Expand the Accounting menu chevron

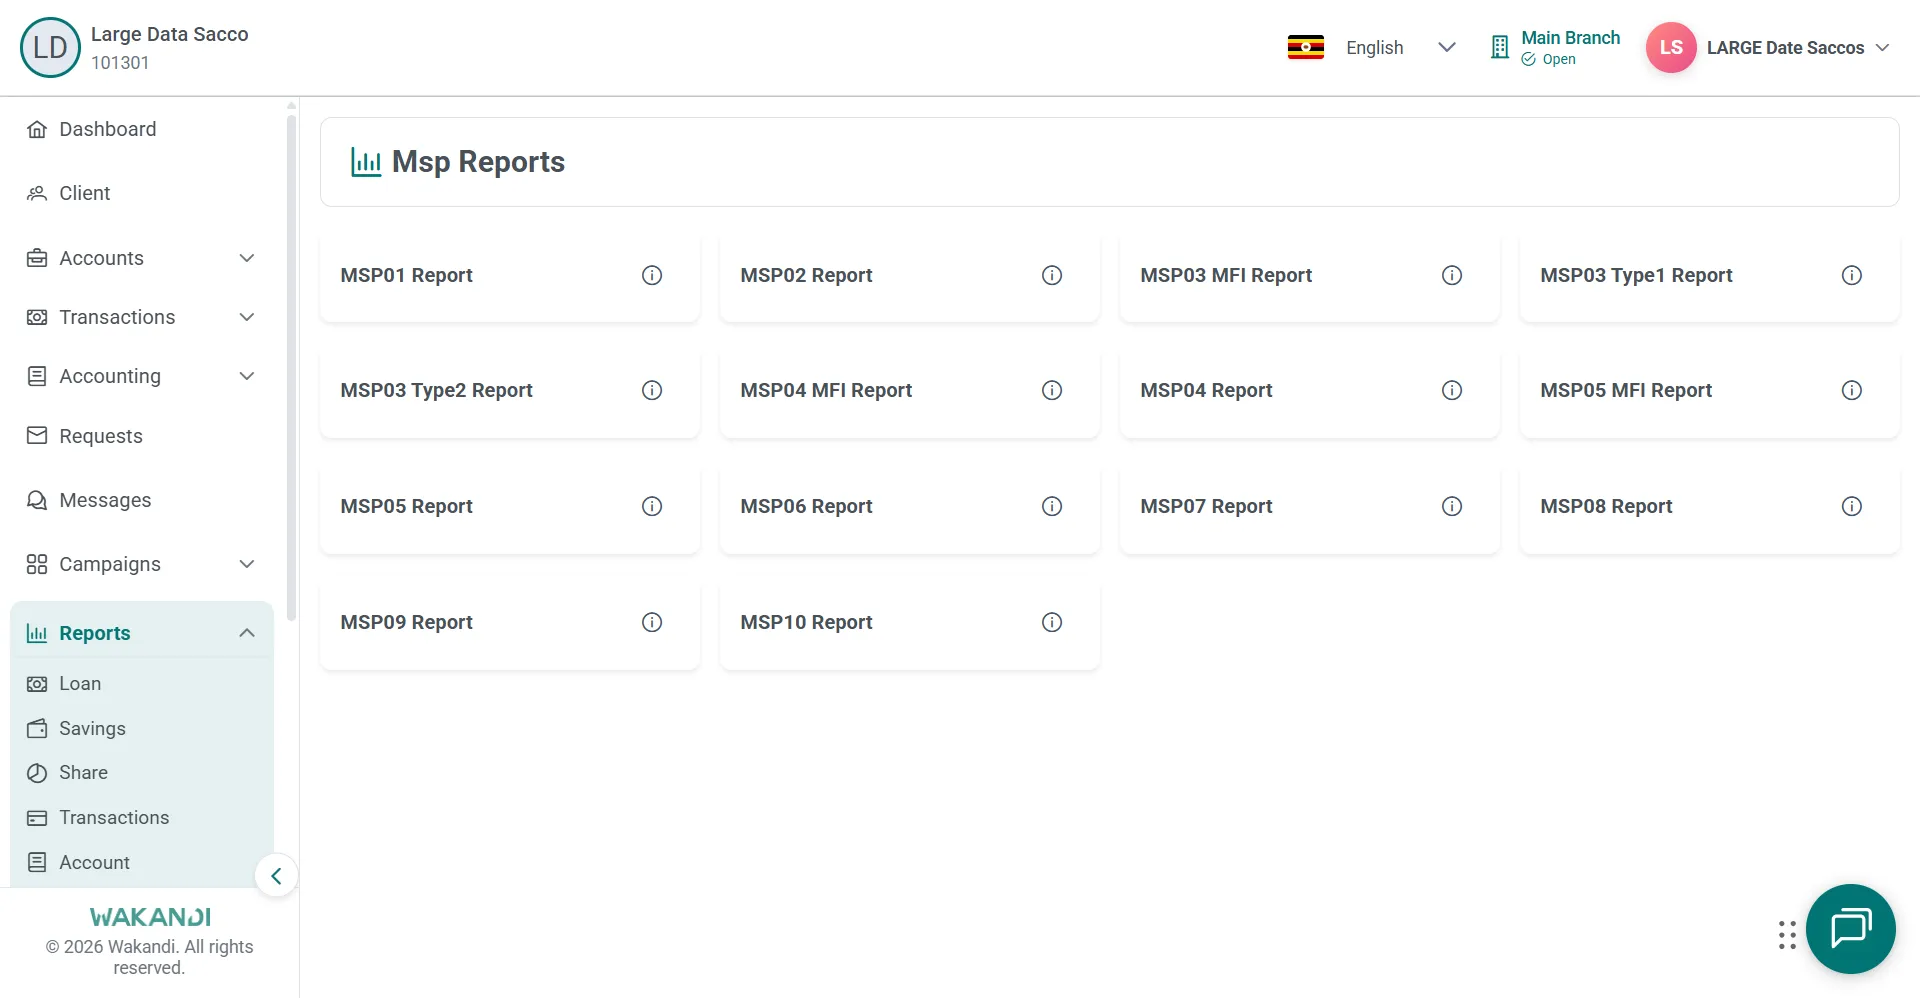pyautogui.click(x=247, y=376)
